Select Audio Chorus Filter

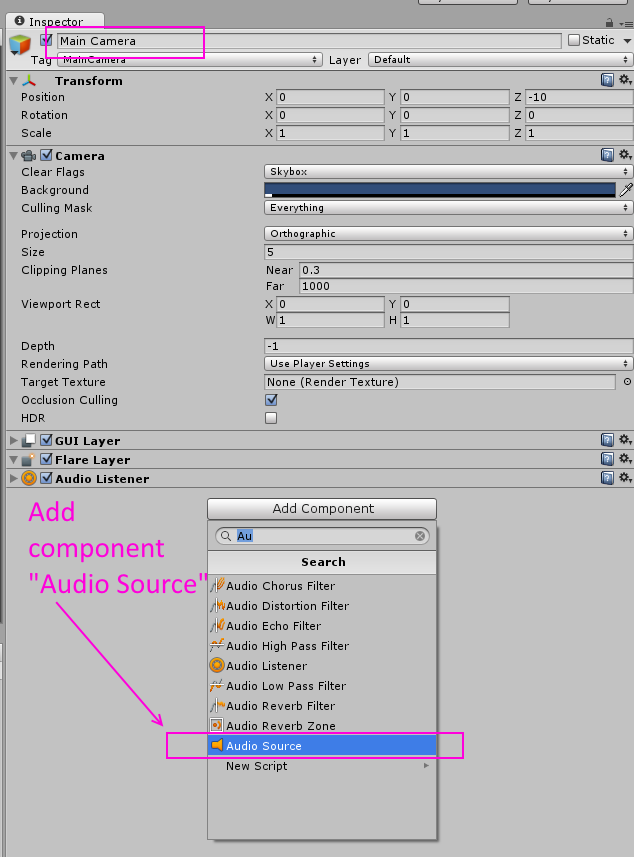pos(322,585)
